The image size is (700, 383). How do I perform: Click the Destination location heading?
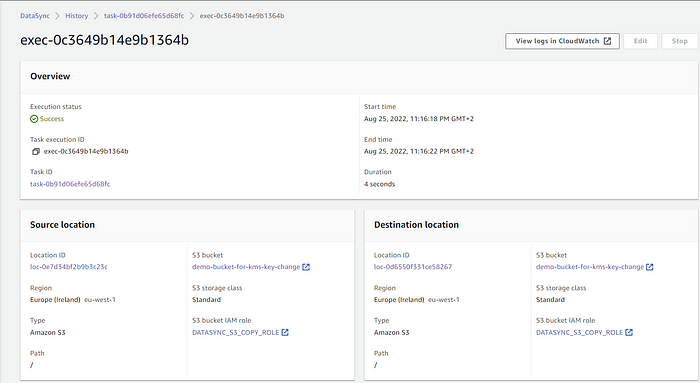(x=417, y=225)
